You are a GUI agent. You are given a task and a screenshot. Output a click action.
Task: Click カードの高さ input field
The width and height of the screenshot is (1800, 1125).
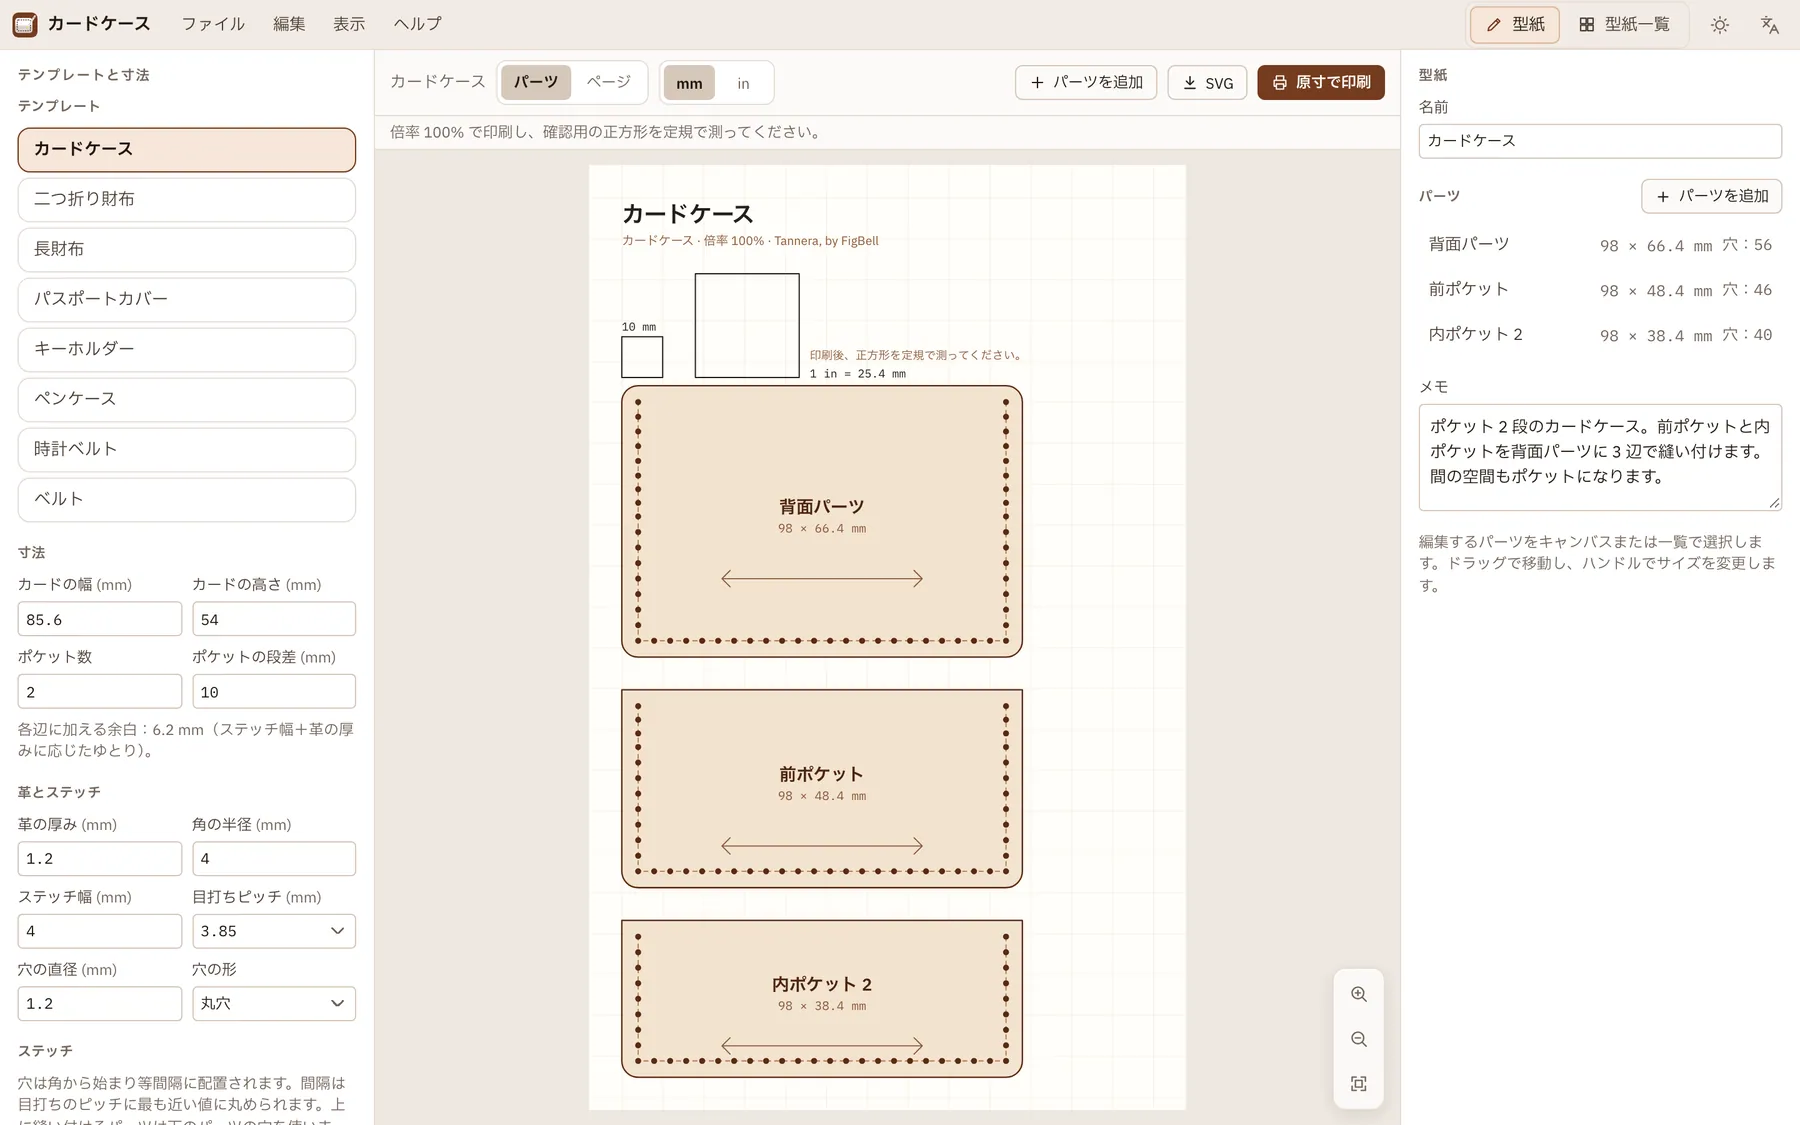[x=273, y=619]
